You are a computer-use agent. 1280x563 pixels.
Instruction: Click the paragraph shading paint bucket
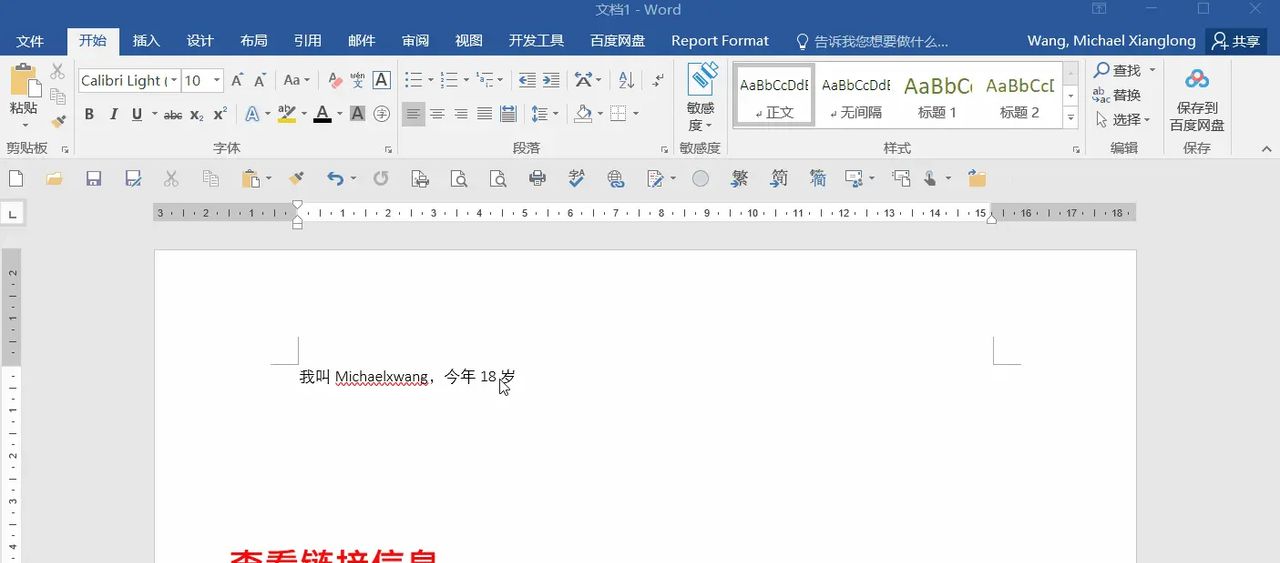584,114
